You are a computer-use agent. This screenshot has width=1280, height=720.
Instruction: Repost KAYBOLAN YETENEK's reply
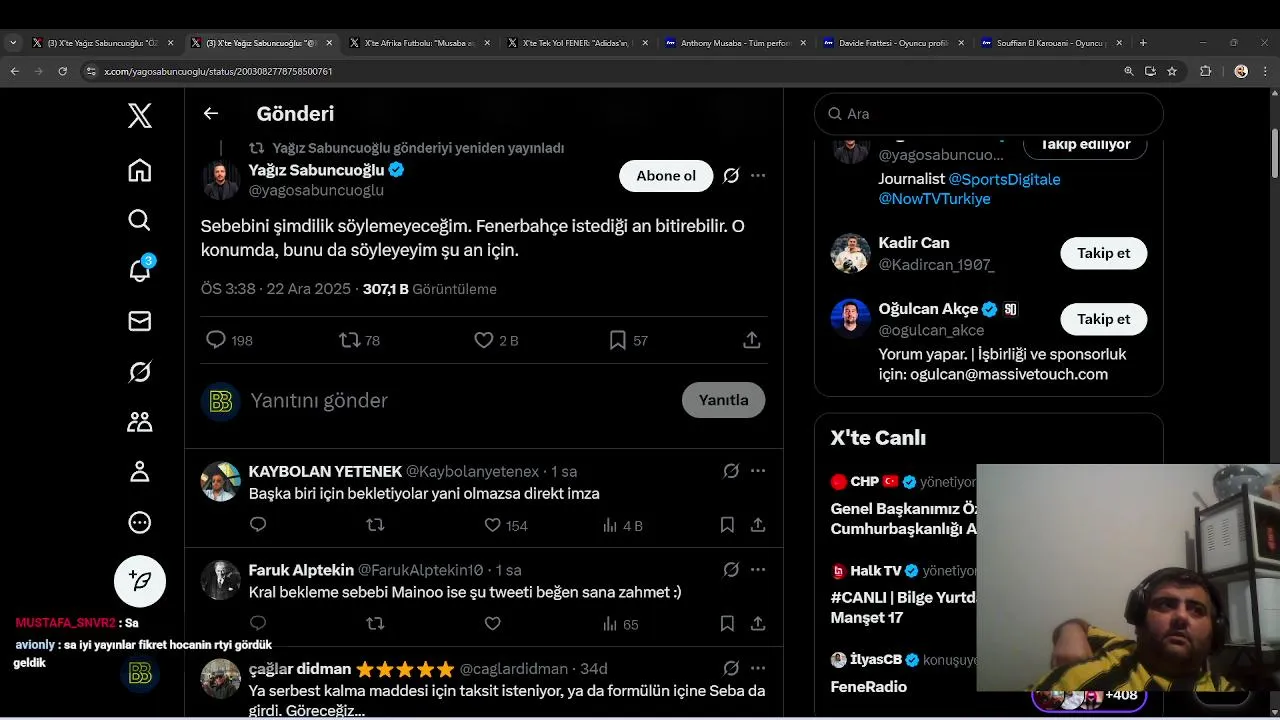(x=375, y=525)
